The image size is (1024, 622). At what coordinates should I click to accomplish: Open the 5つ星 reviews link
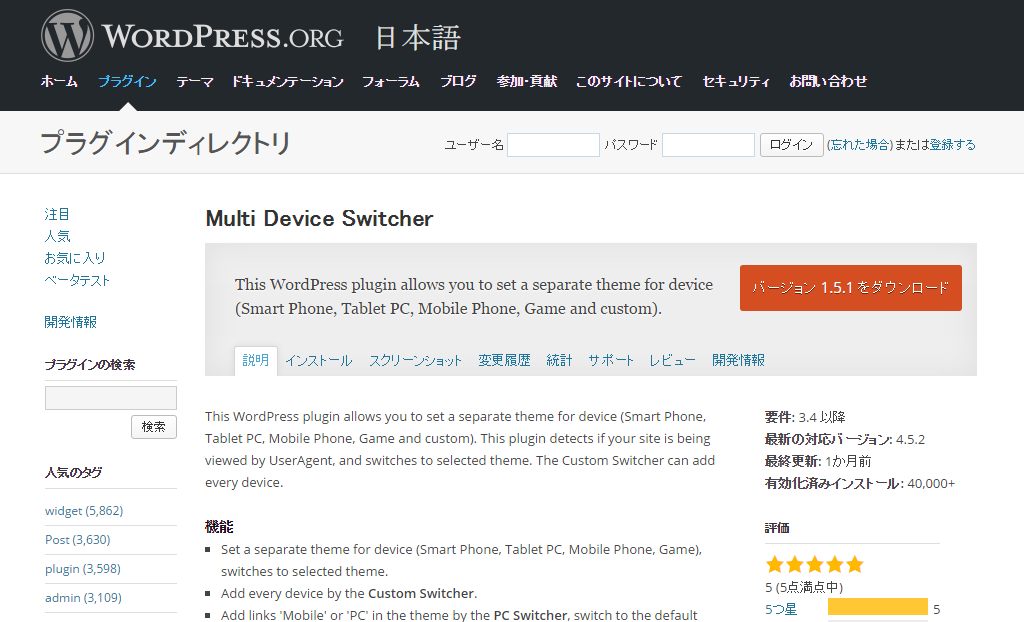781,610
